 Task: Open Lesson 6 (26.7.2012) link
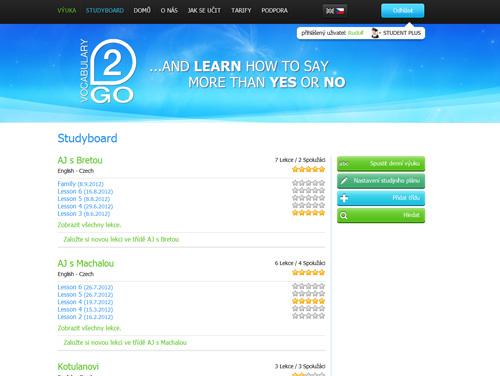(85, 287)
